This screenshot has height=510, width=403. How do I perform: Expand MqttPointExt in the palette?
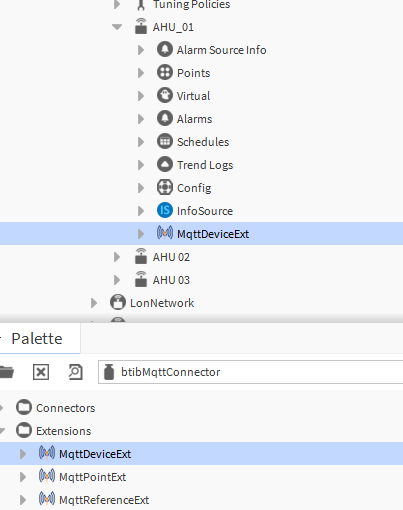(23, 477)
